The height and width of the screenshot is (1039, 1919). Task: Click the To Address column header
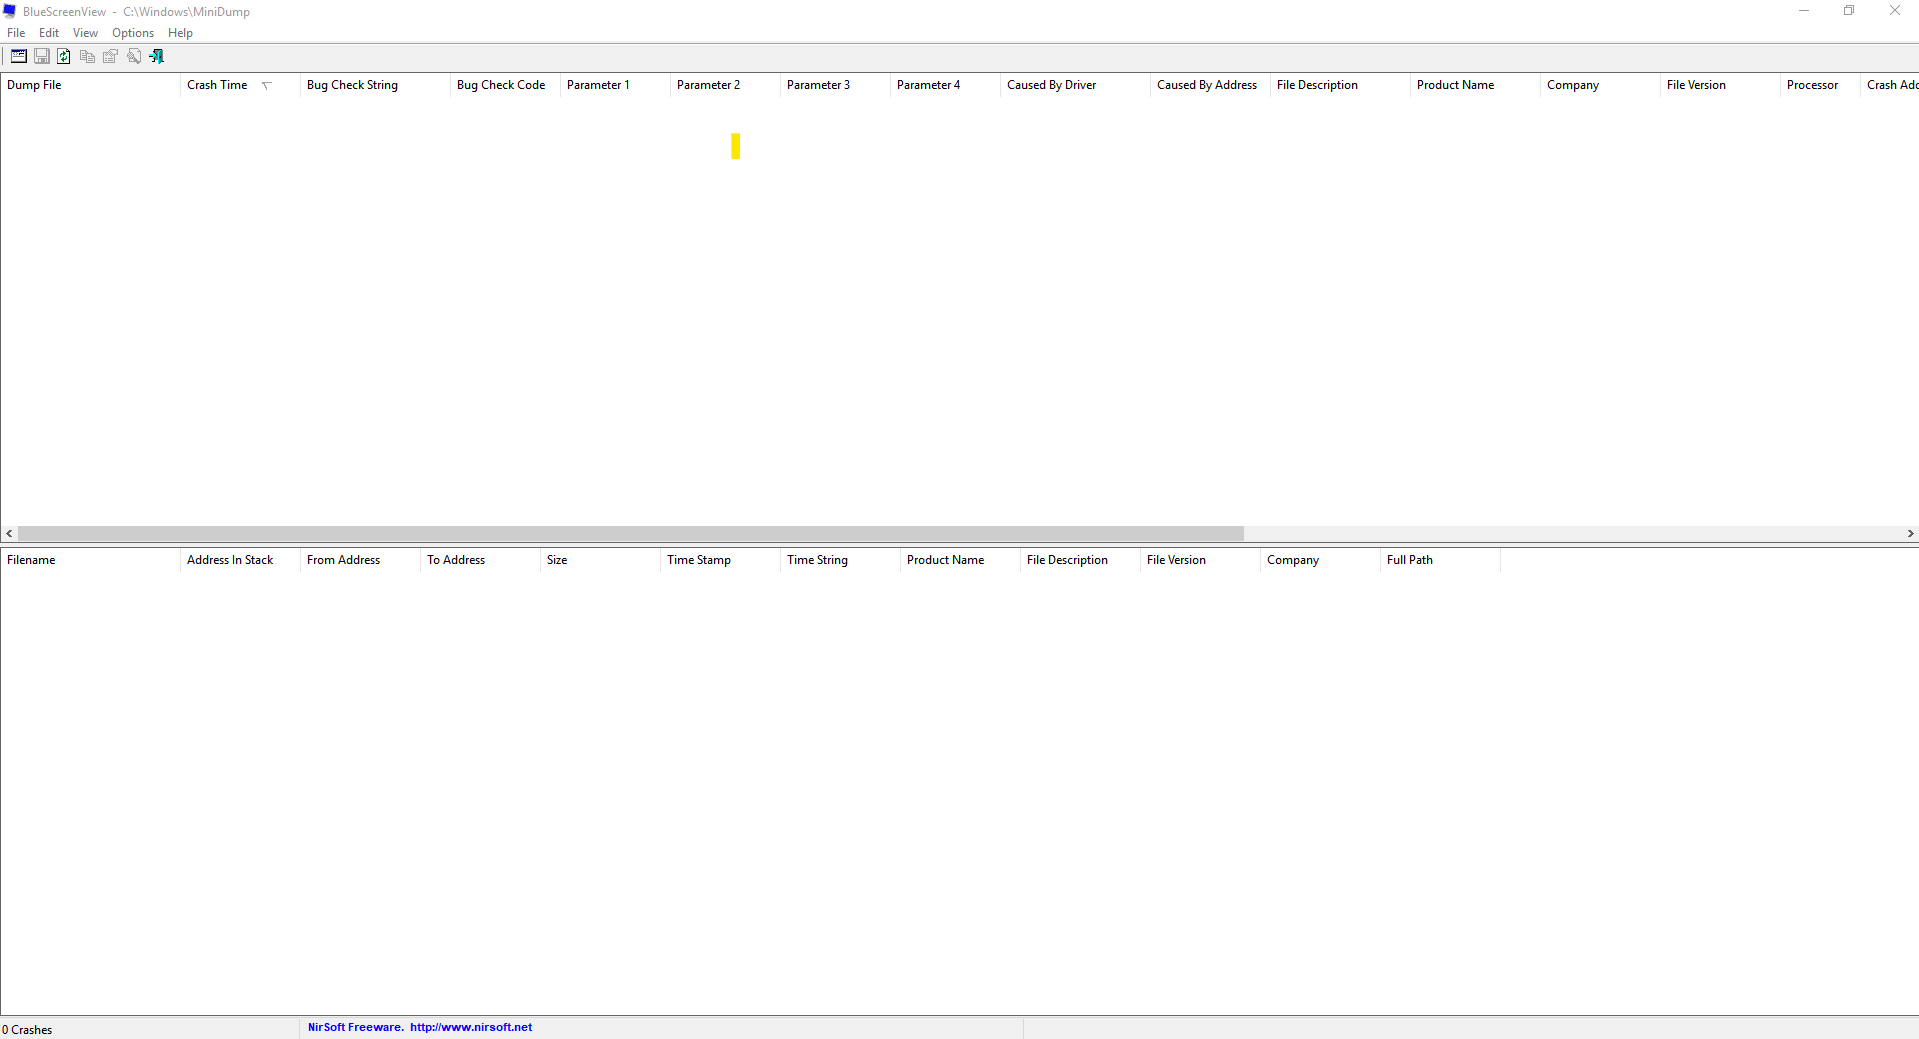pos(480,560)
